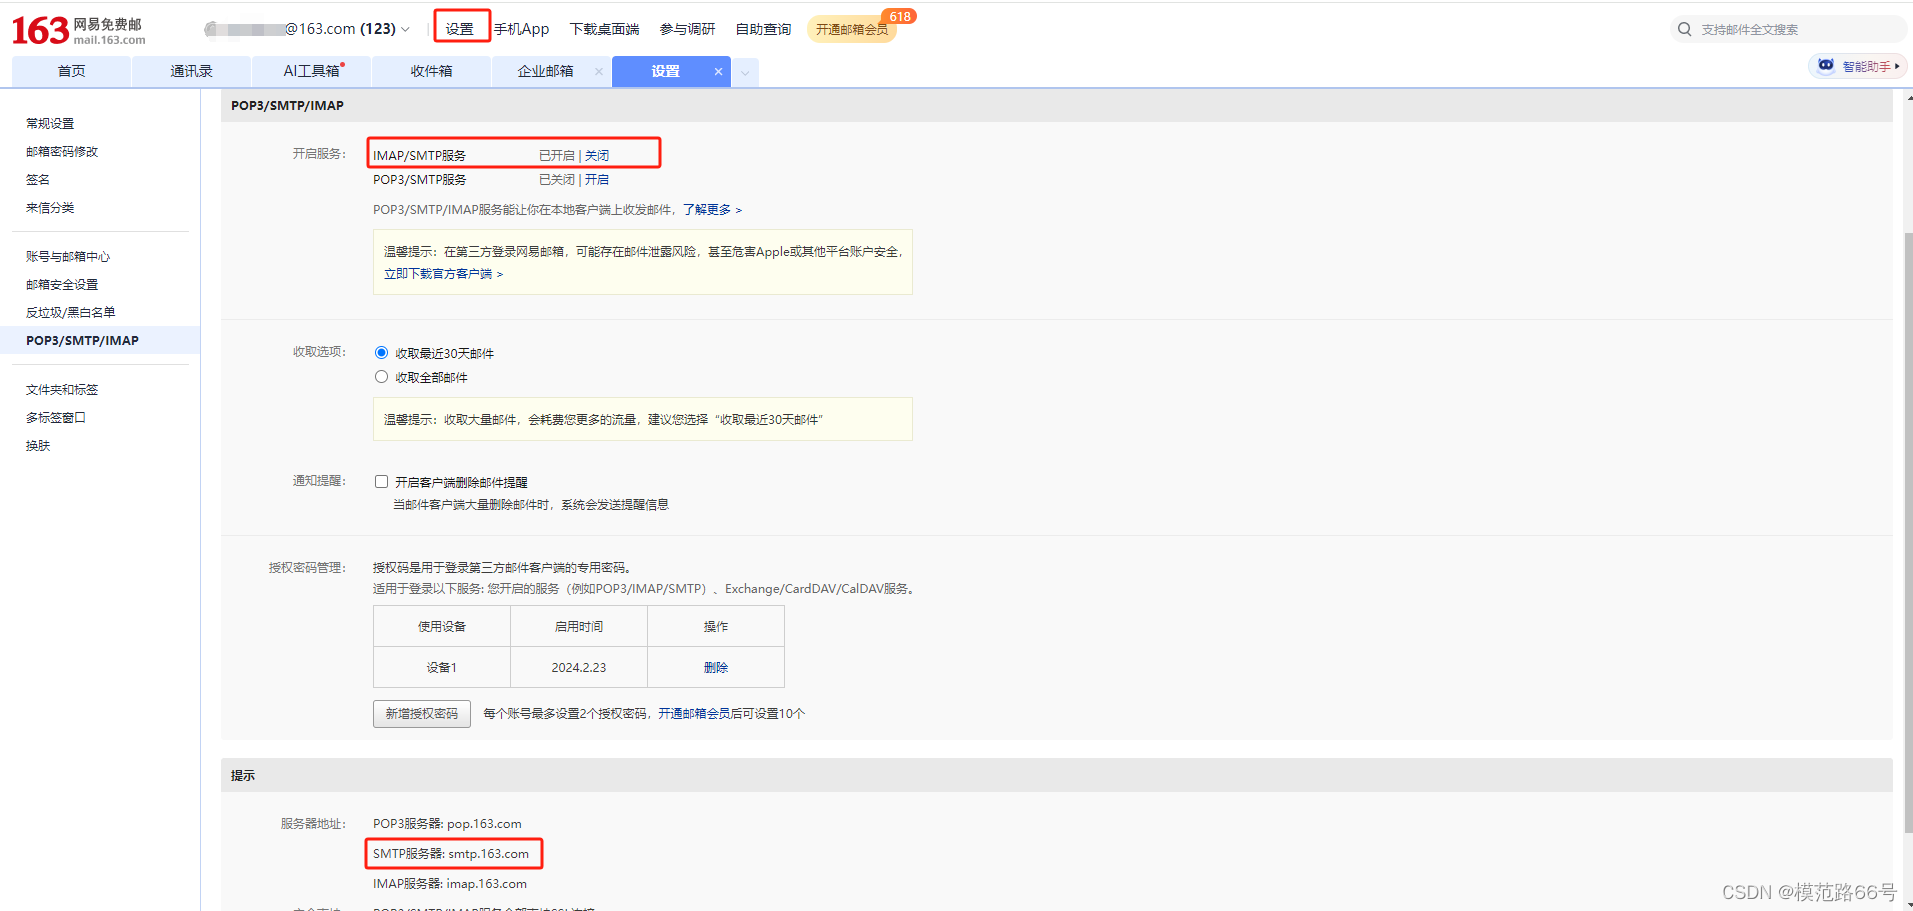The width and height of the screenshot is (1913, 911).
Task: Switch to the 通讯录 tab
Action: coord(191,71)
